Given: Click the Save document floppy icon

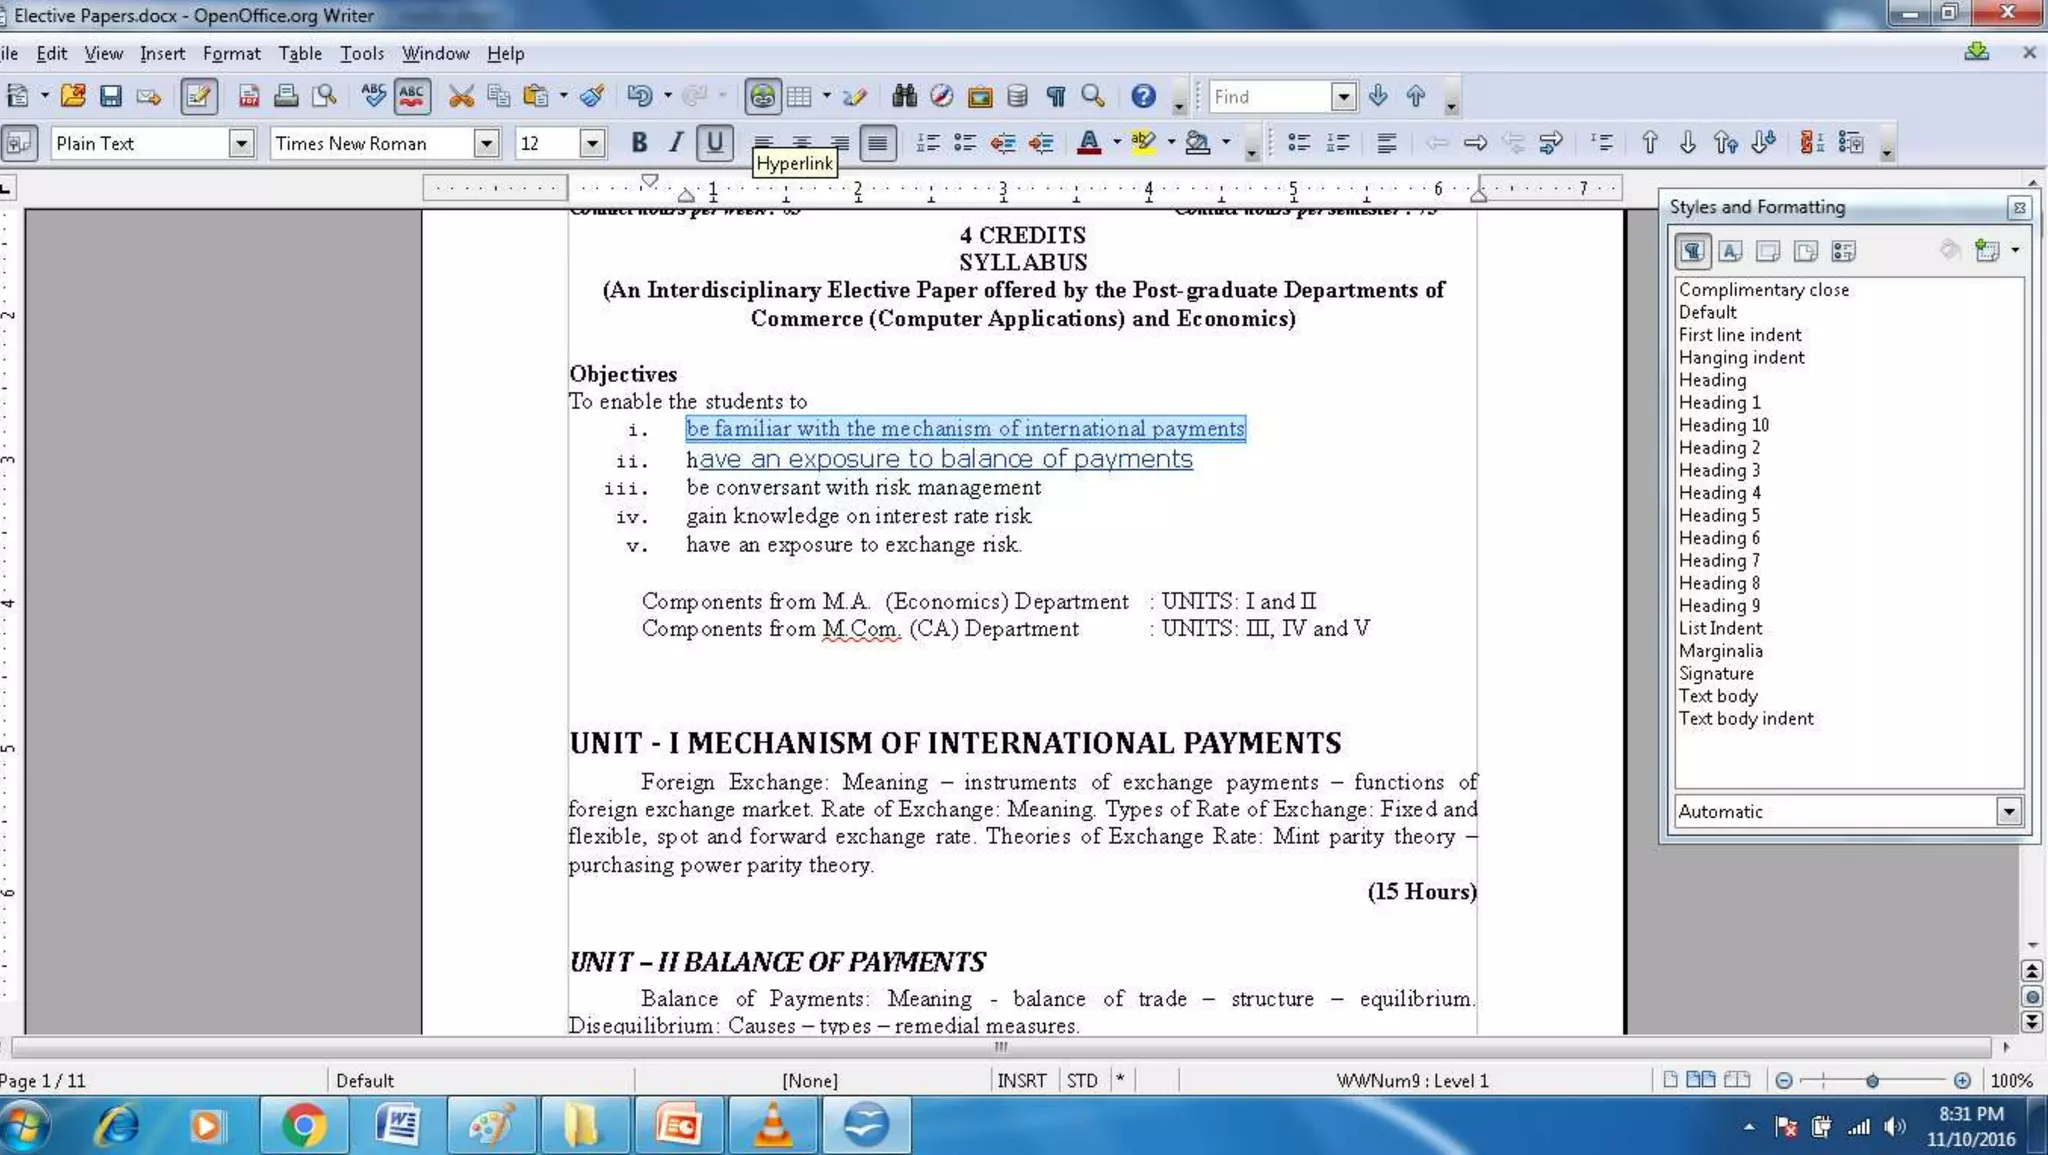Looking at the screenshot, I should coord(110,96).
